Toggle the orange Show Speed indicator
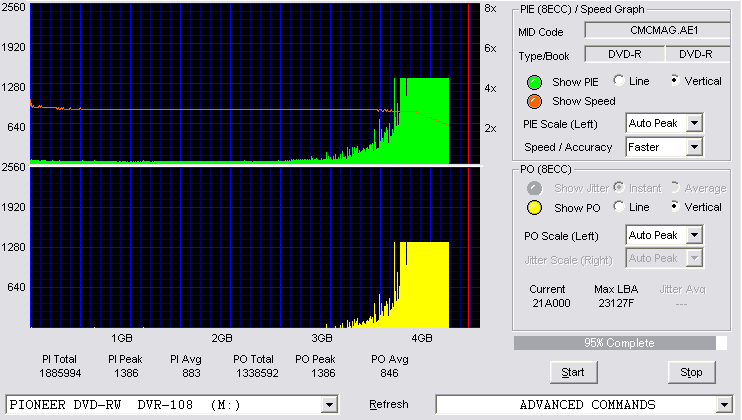Image resolution: width=742 pixels, height=420 pixels. 534,101
